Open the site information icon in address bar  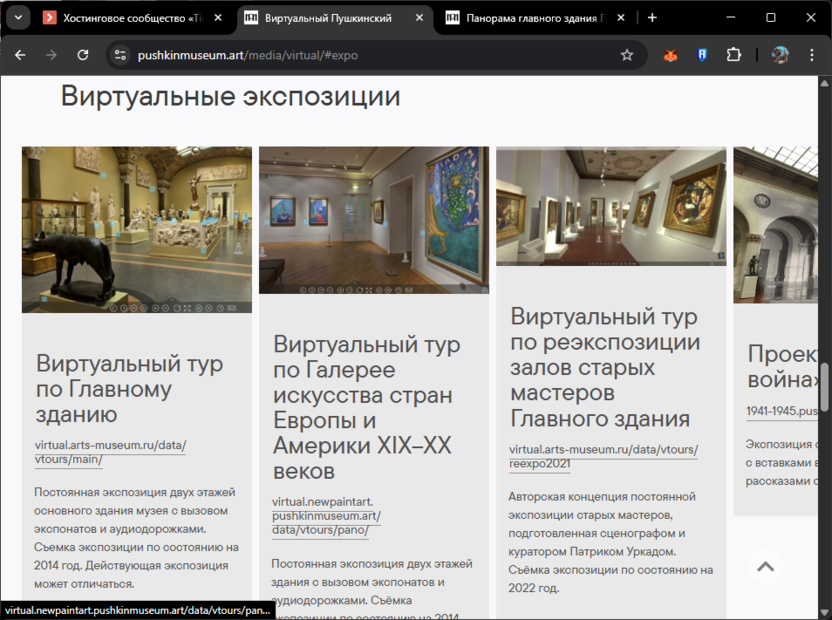click(120, 55)
